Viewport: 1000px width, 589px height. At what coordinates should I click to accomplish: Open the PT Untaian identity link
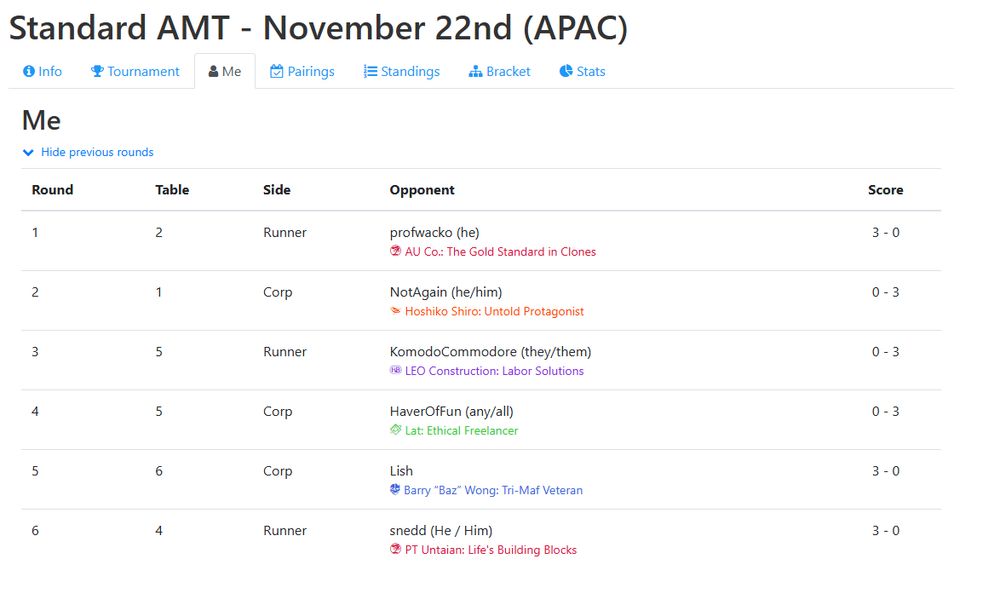(490, 550)
